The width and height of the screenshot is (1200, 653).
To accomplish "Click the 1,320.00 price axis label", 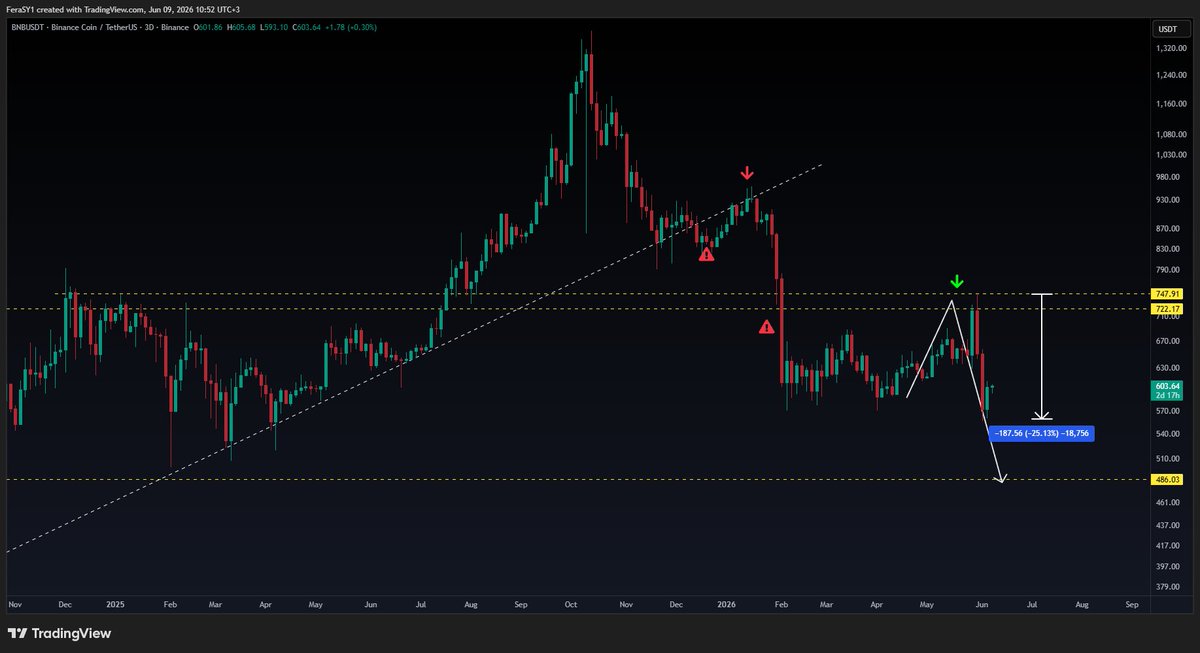I will click(x=1170, y=47).
